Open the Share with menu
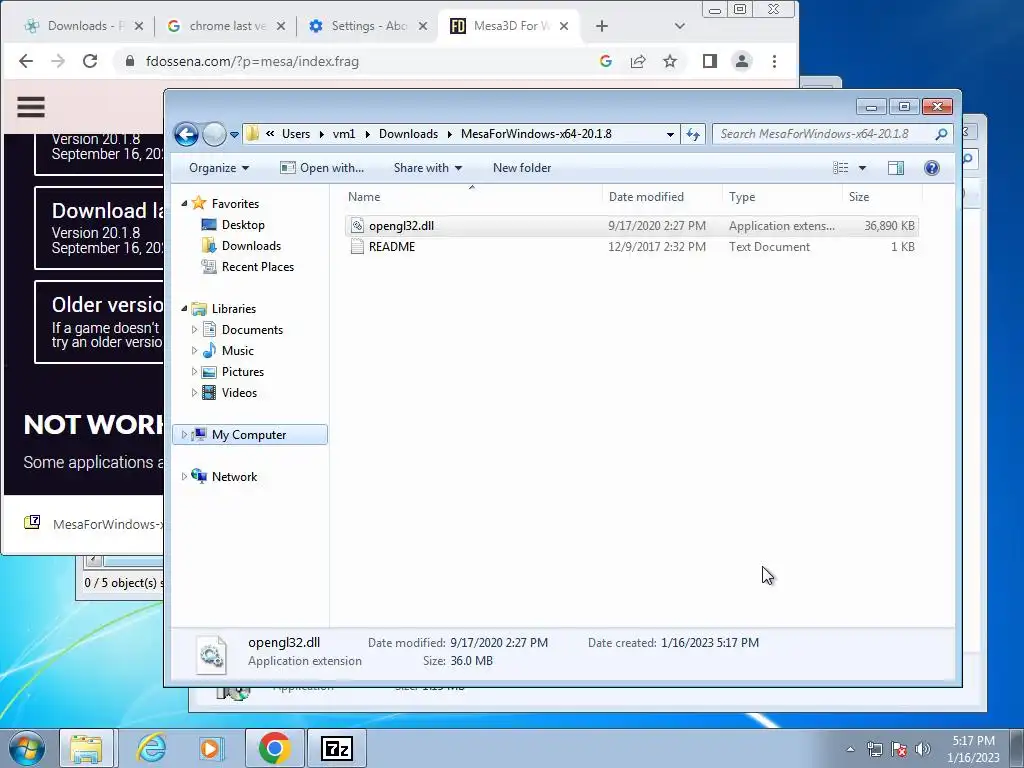This screenshot has height=768, width=1024. [x=428, y=168]
